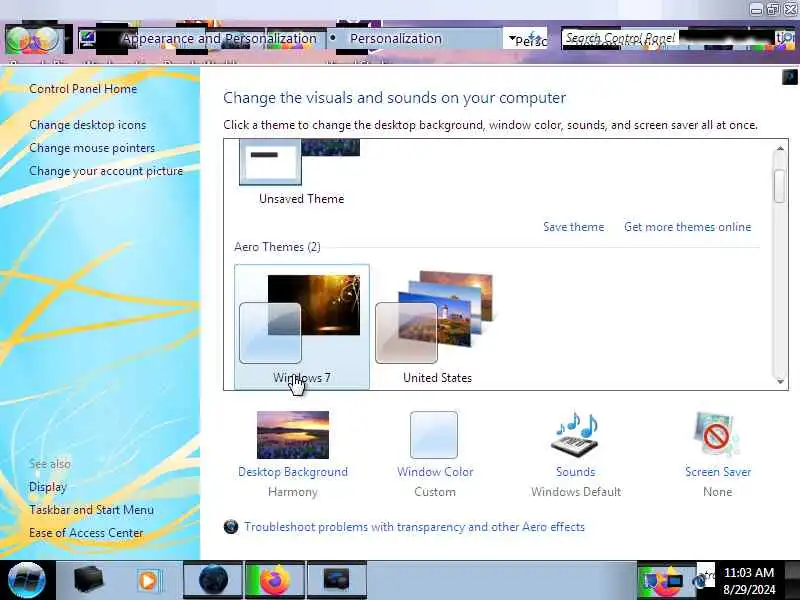Go to Control Panel Home
The image size is (800, 600).
pos(83,89)
